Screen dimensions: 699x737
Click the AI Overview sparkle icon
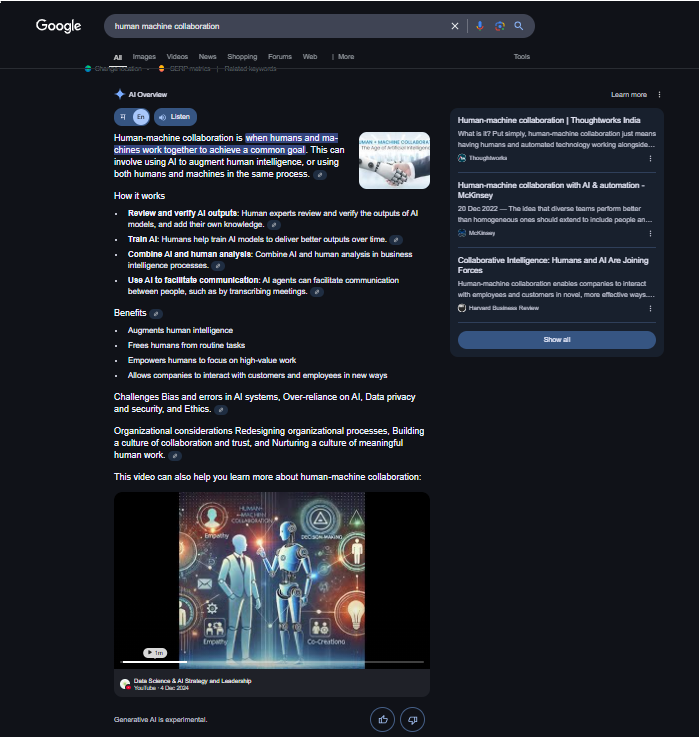[x=119, y=94]
